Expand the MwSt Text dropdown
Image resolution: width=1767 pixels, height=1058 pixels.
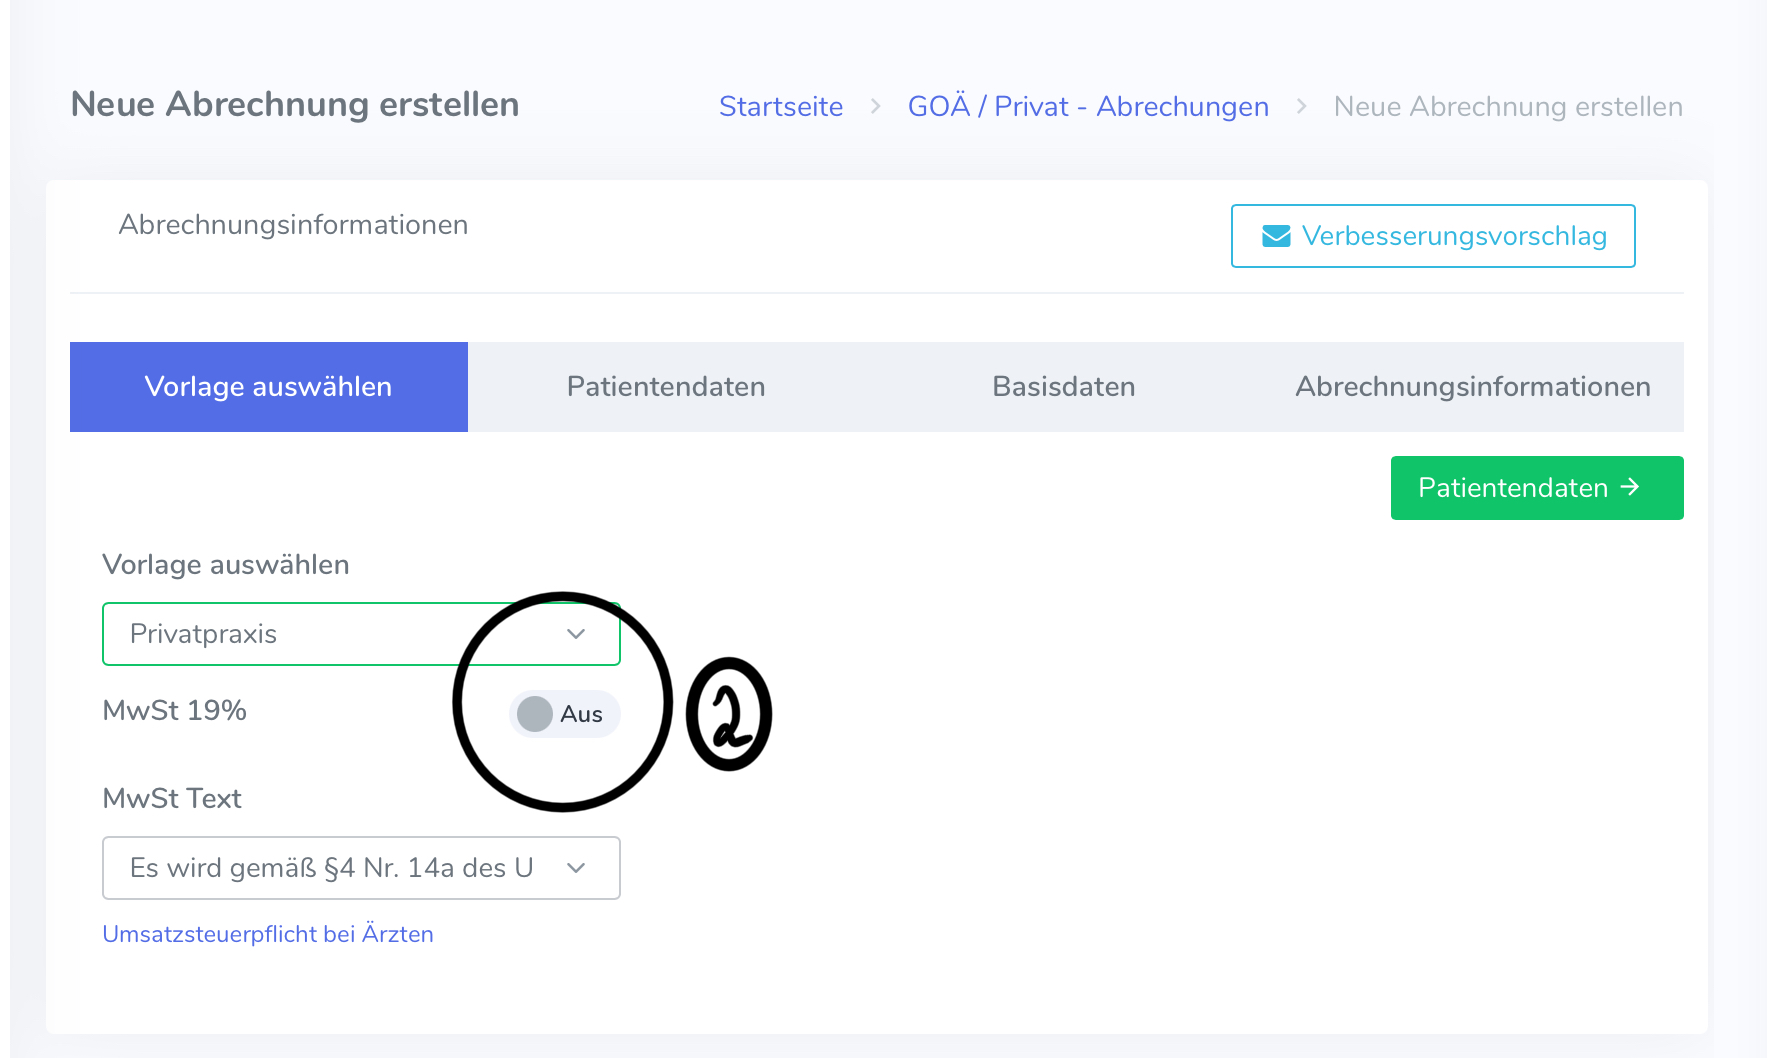340,868
